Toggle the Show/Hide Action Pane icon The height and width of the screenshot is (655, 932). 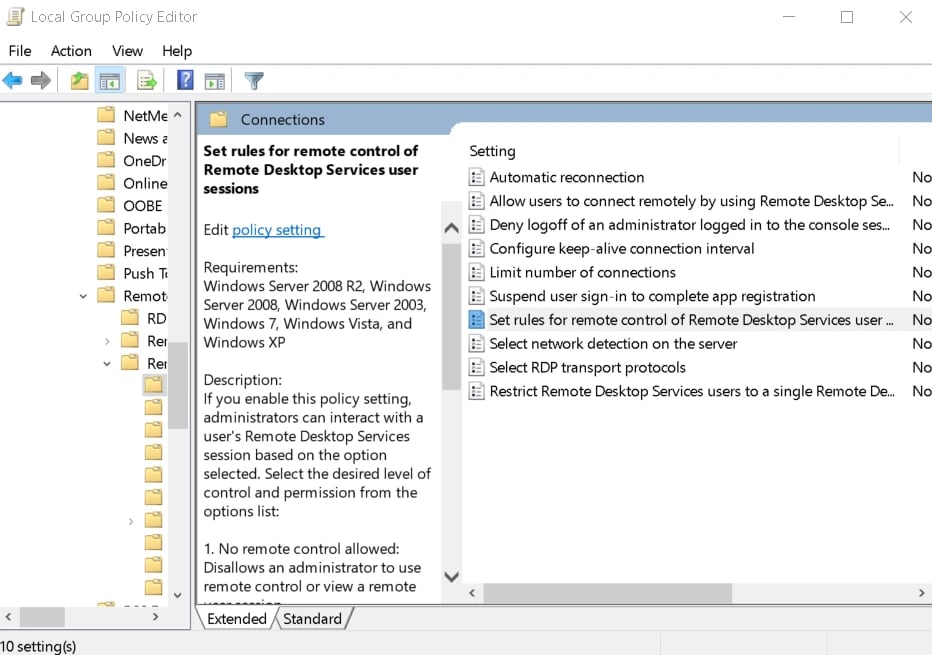[214, 81]
